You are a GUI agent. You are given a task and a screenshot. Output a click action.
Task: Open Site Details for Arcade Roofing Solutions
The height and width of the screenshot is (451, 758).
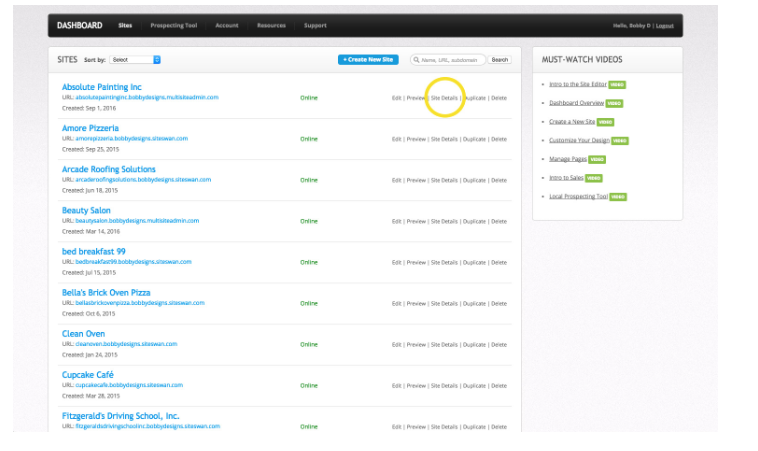pyautogui.click(x=444, y=180)
